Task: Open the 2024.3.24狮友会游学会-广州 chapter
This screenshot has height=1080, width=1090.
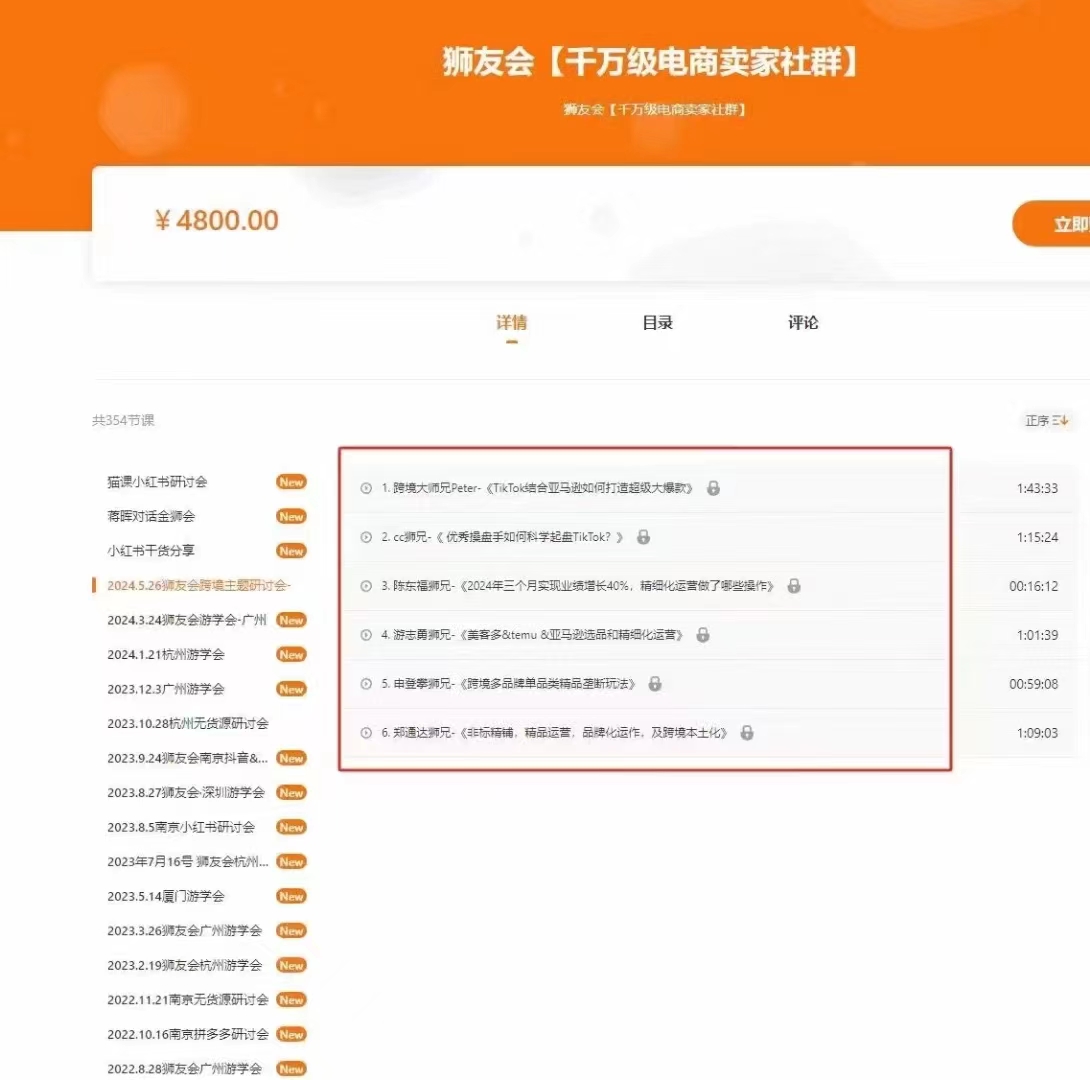Action: pyautogui.click(x=187, y=620)
